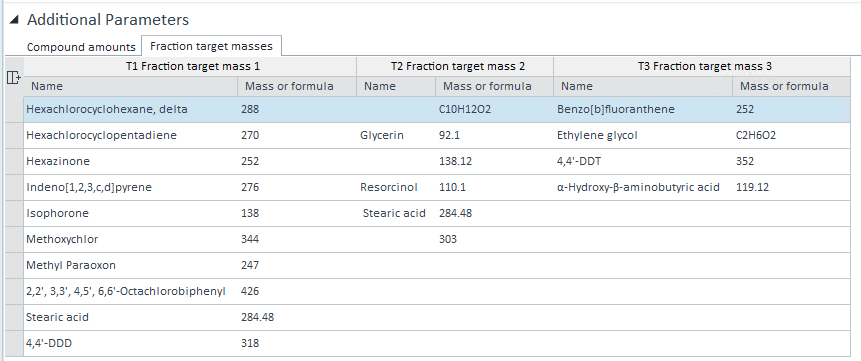Click the C10H12O2 formula cell
The width and height of the screenshot is (861, 361).
point(494,109)
